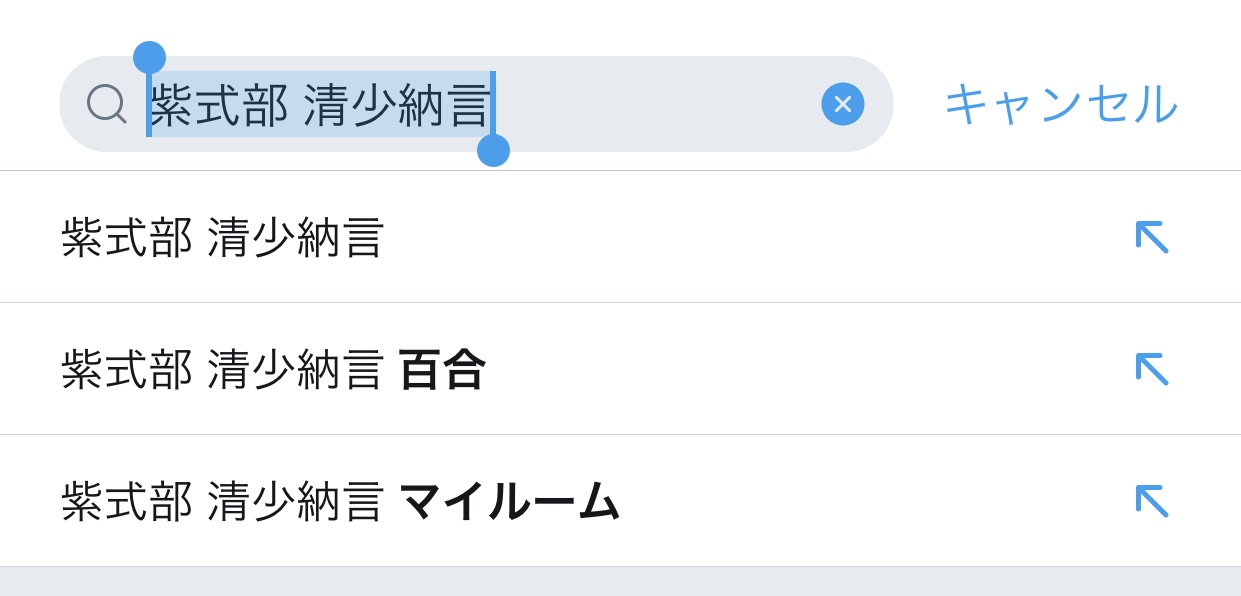Click blank space in the 百合 suggestion row
Image resolution: width=1241 pixels, height=596 pixels.
(800, 370)
